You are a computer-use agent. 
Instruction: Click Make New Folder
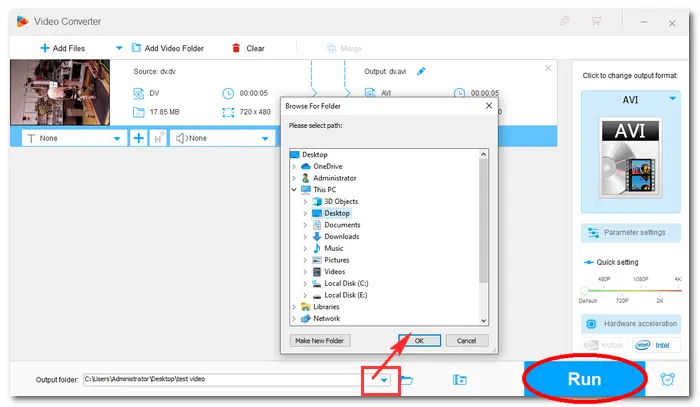click(x=320, y=341)
